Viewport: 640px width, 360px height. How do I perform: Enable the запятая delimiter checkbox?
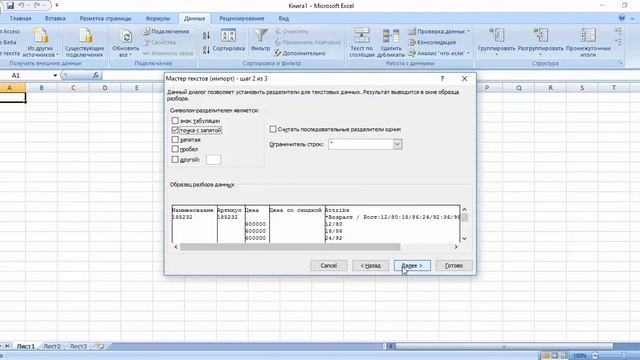pyautogui.click(x=175, y=140)
